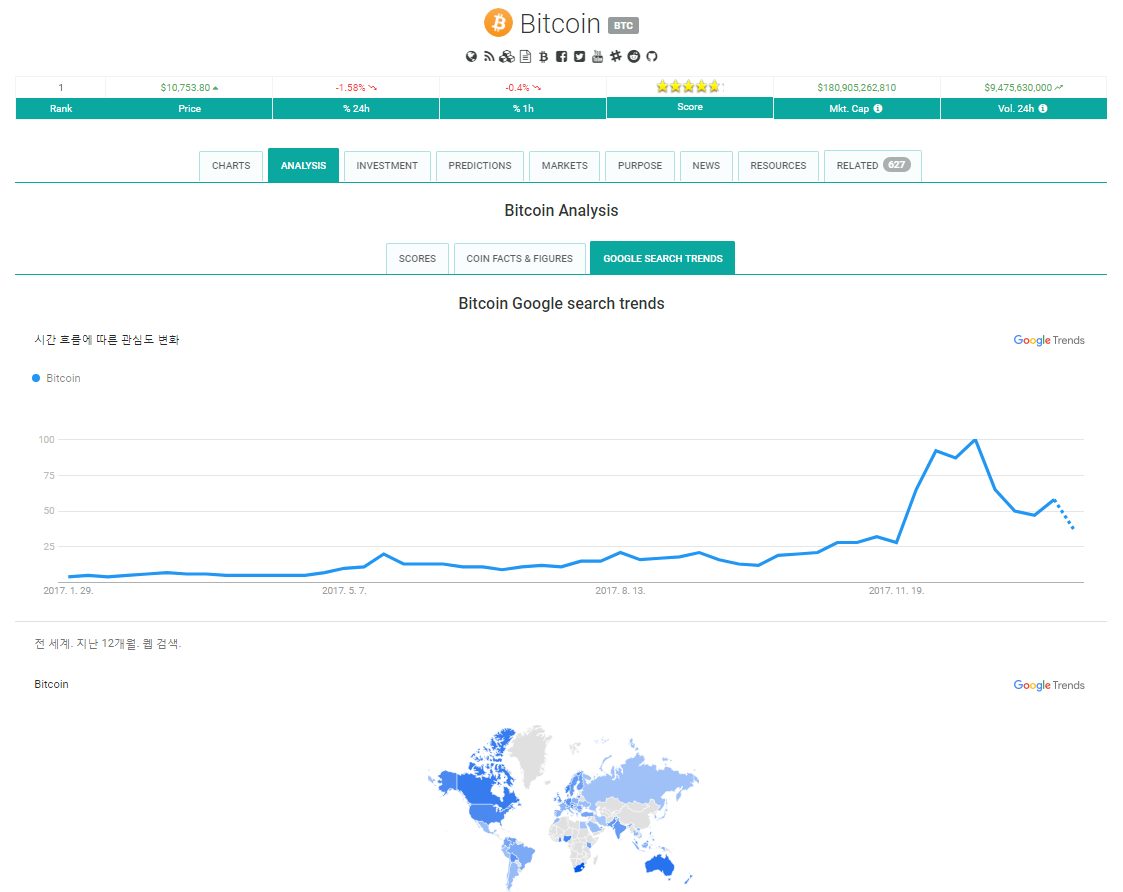Screen dimensions: 1123x892
Task: Open the Slack community icon
Action: 616,57
